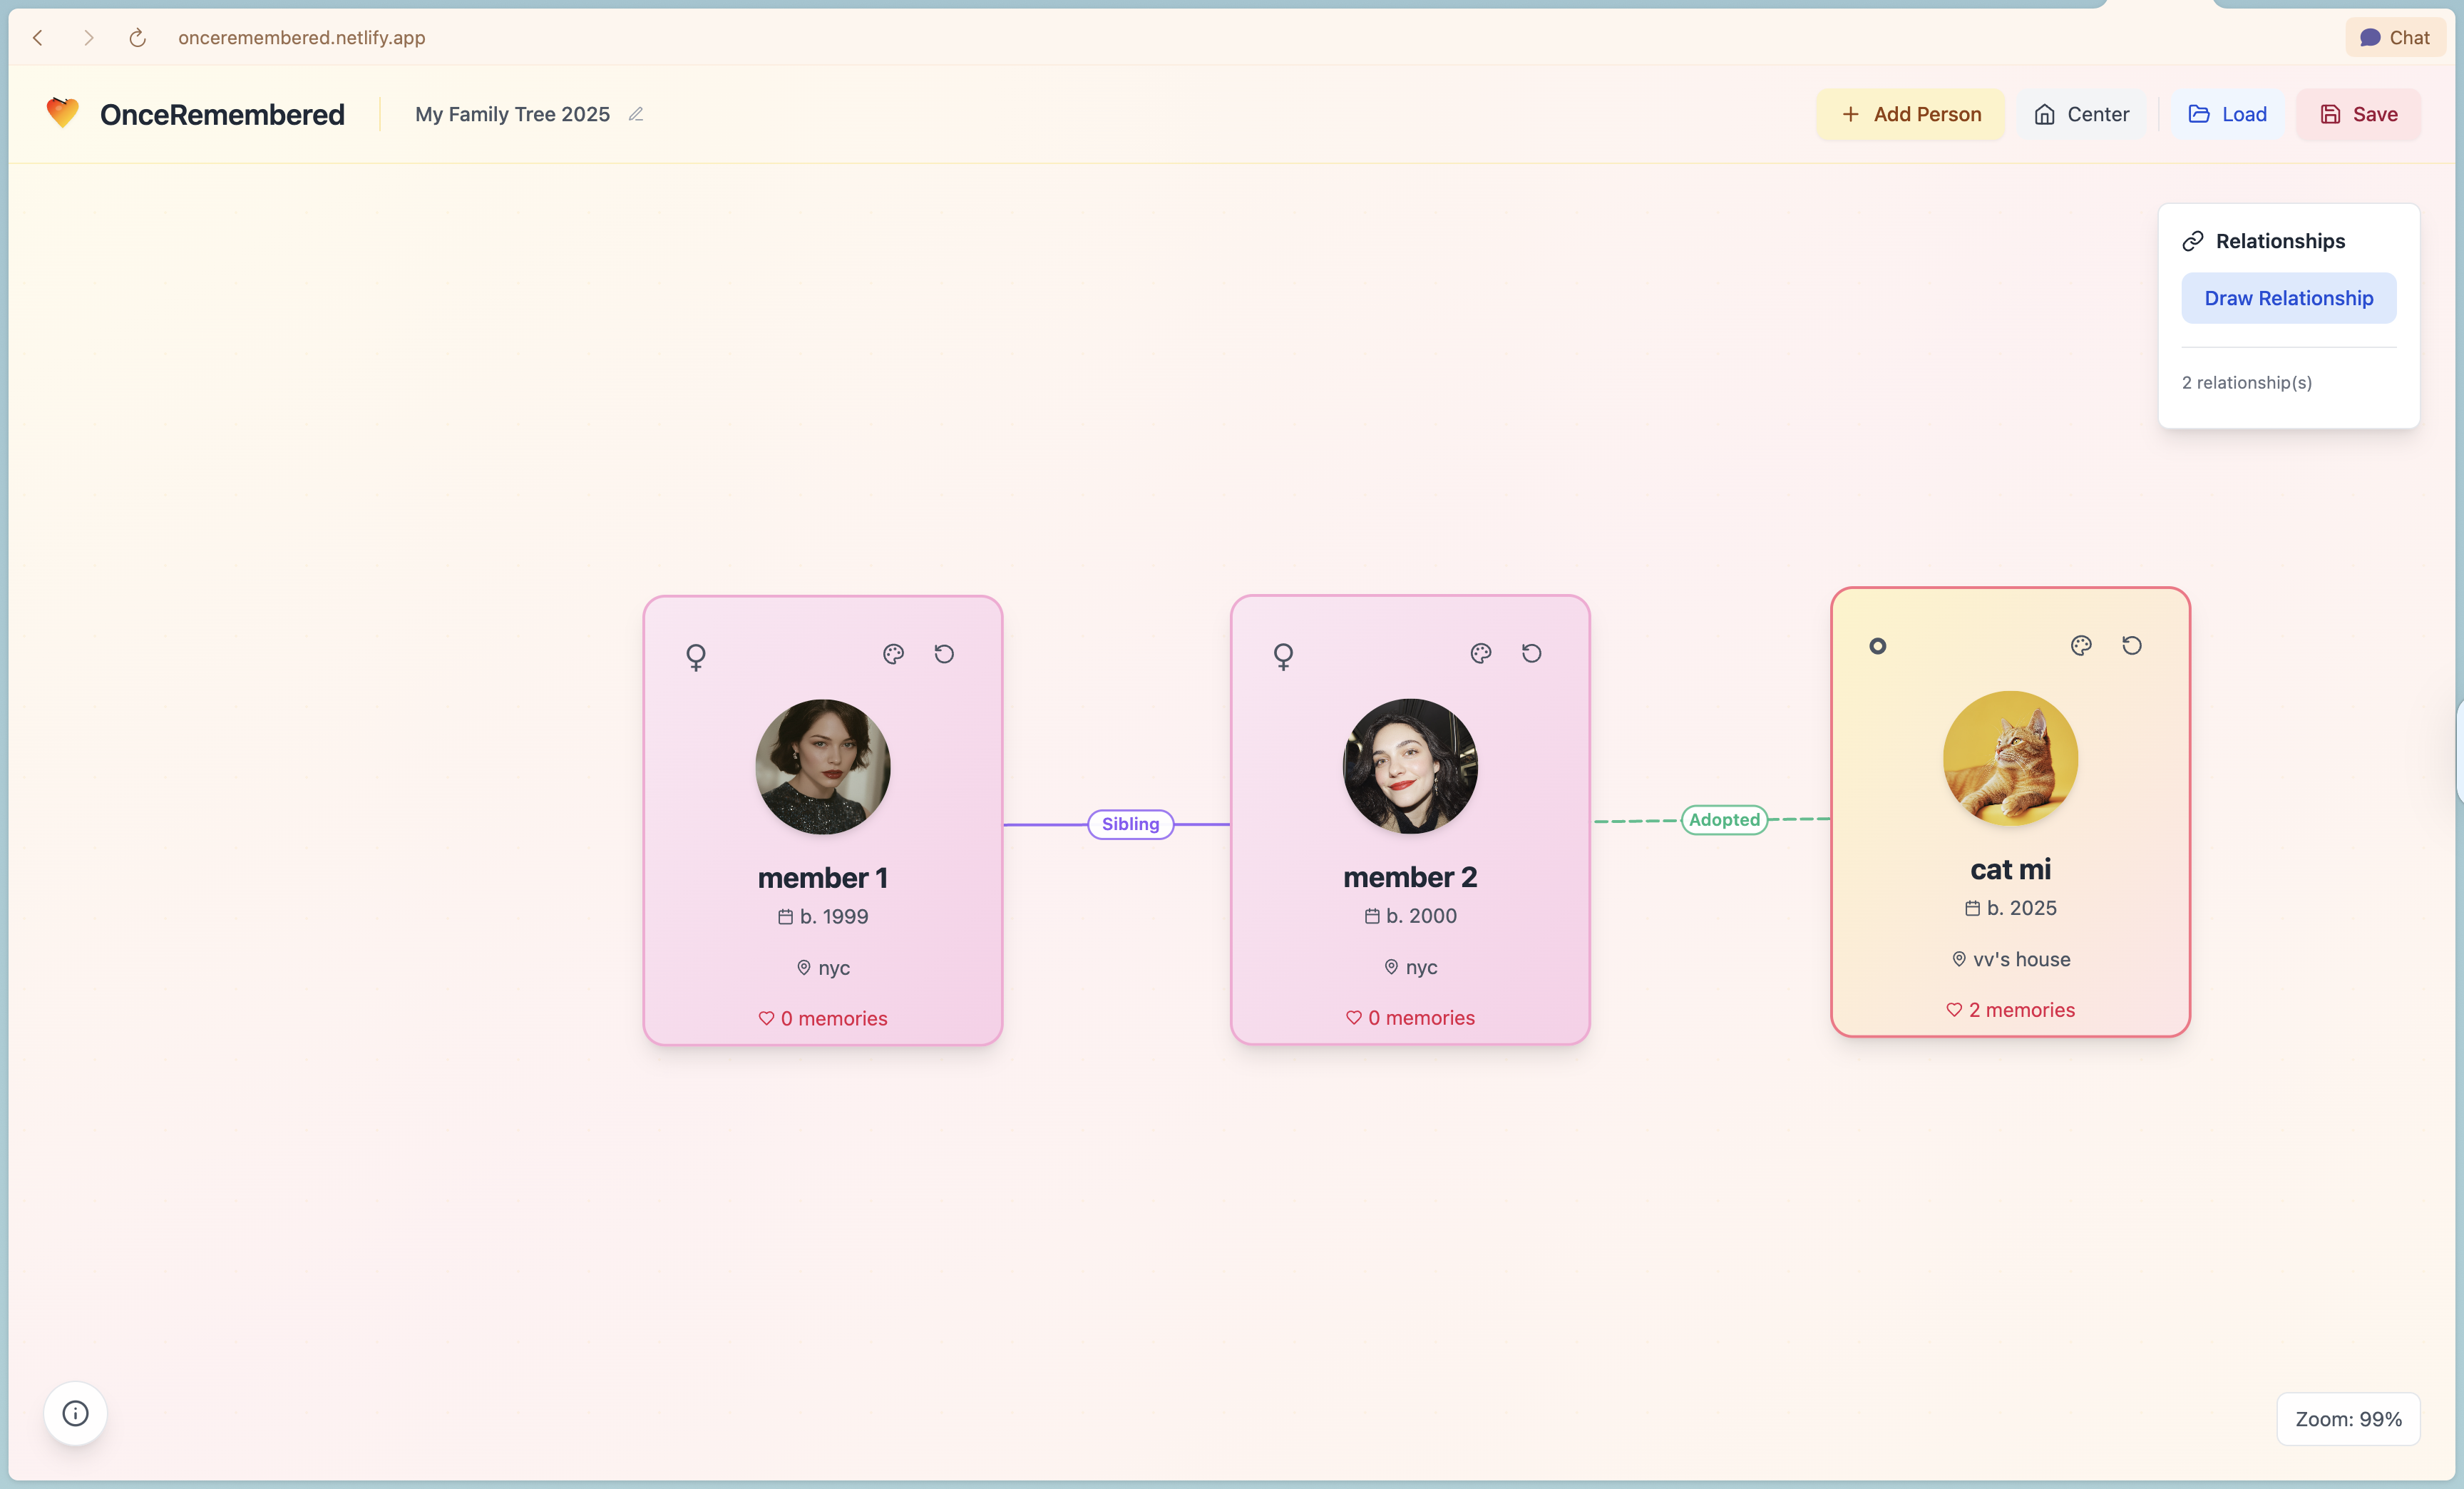Click the Center view button

point(2081,114)
